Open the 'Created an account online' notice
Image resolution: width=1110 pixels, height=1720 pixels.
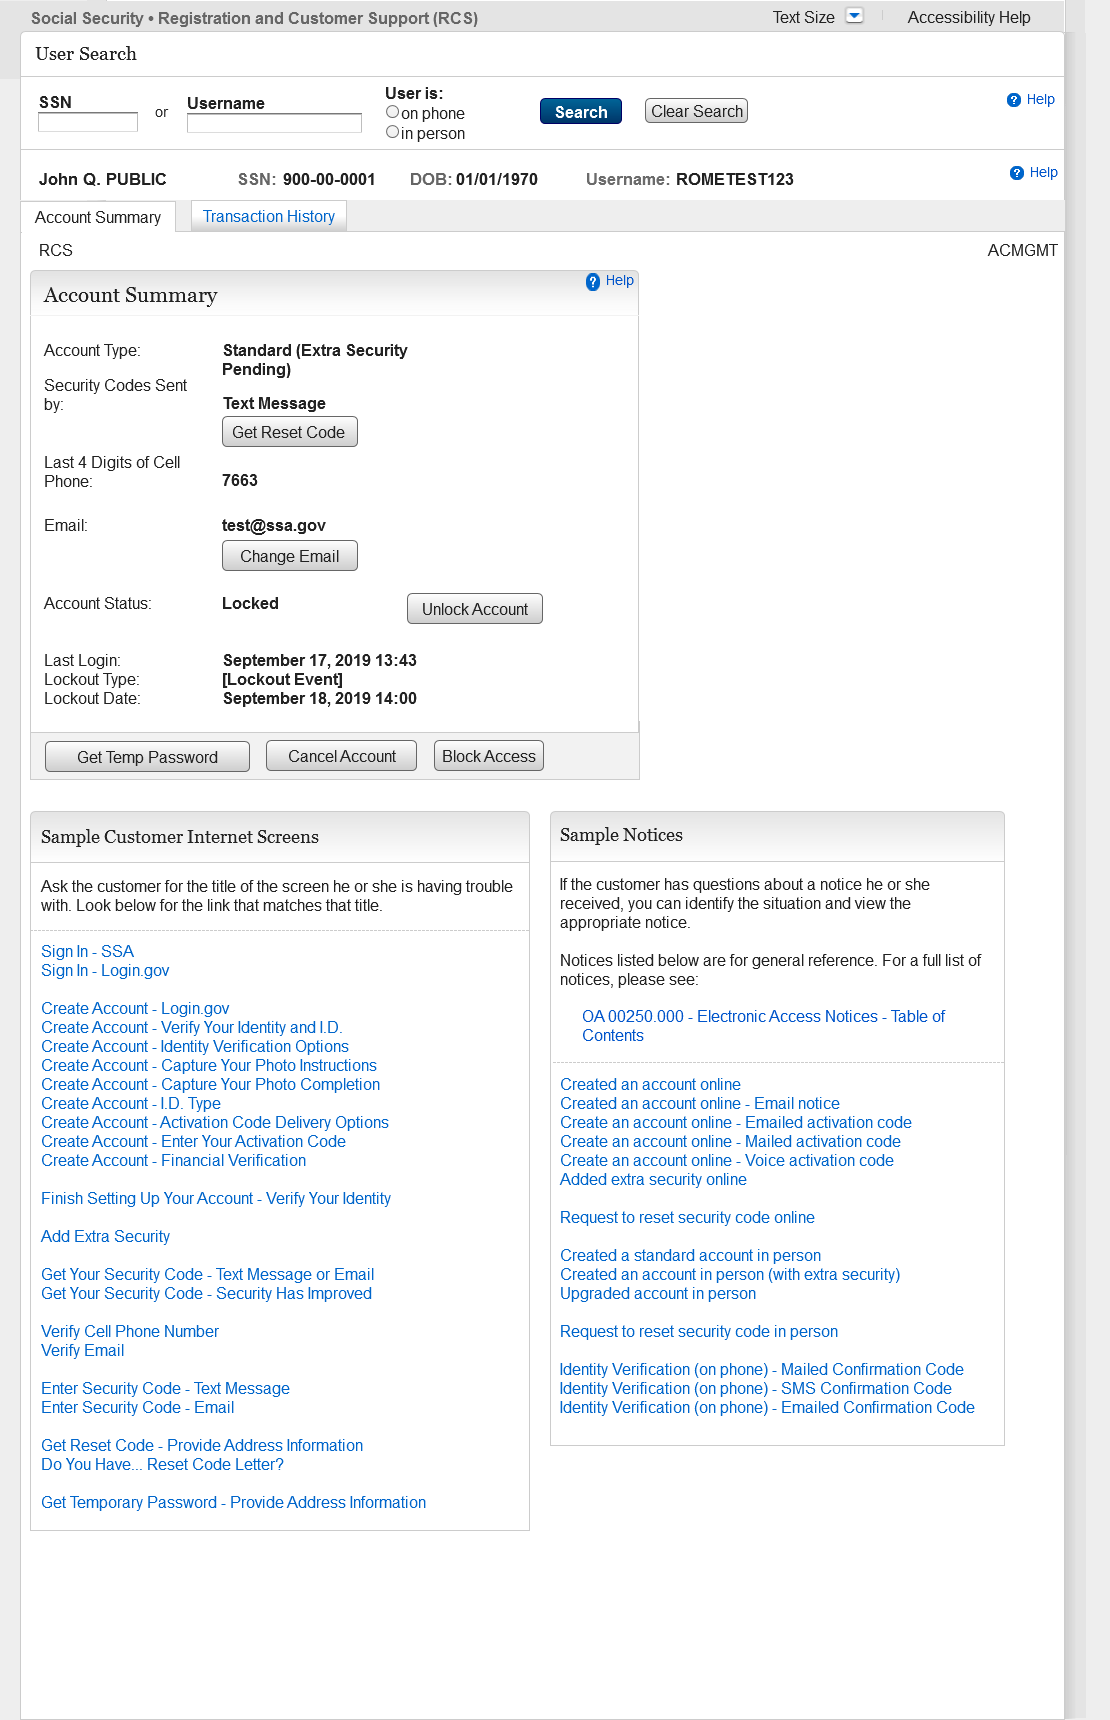[x=650, y=1084]
